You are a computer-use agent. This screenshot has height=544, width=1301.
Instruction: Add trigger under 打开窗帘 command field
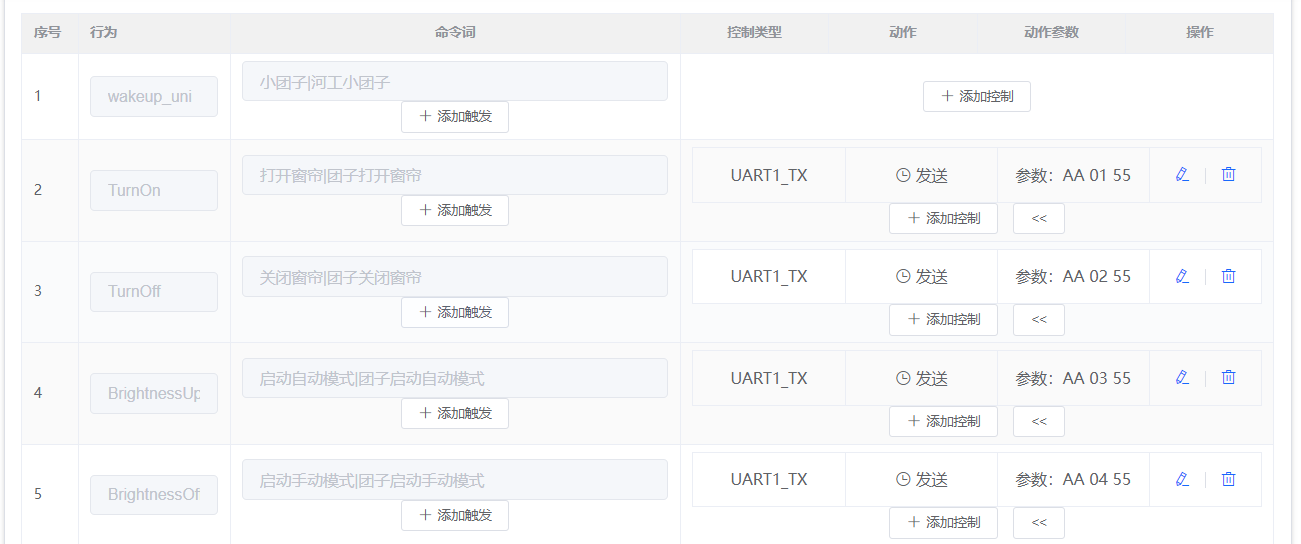click(454, 210)
